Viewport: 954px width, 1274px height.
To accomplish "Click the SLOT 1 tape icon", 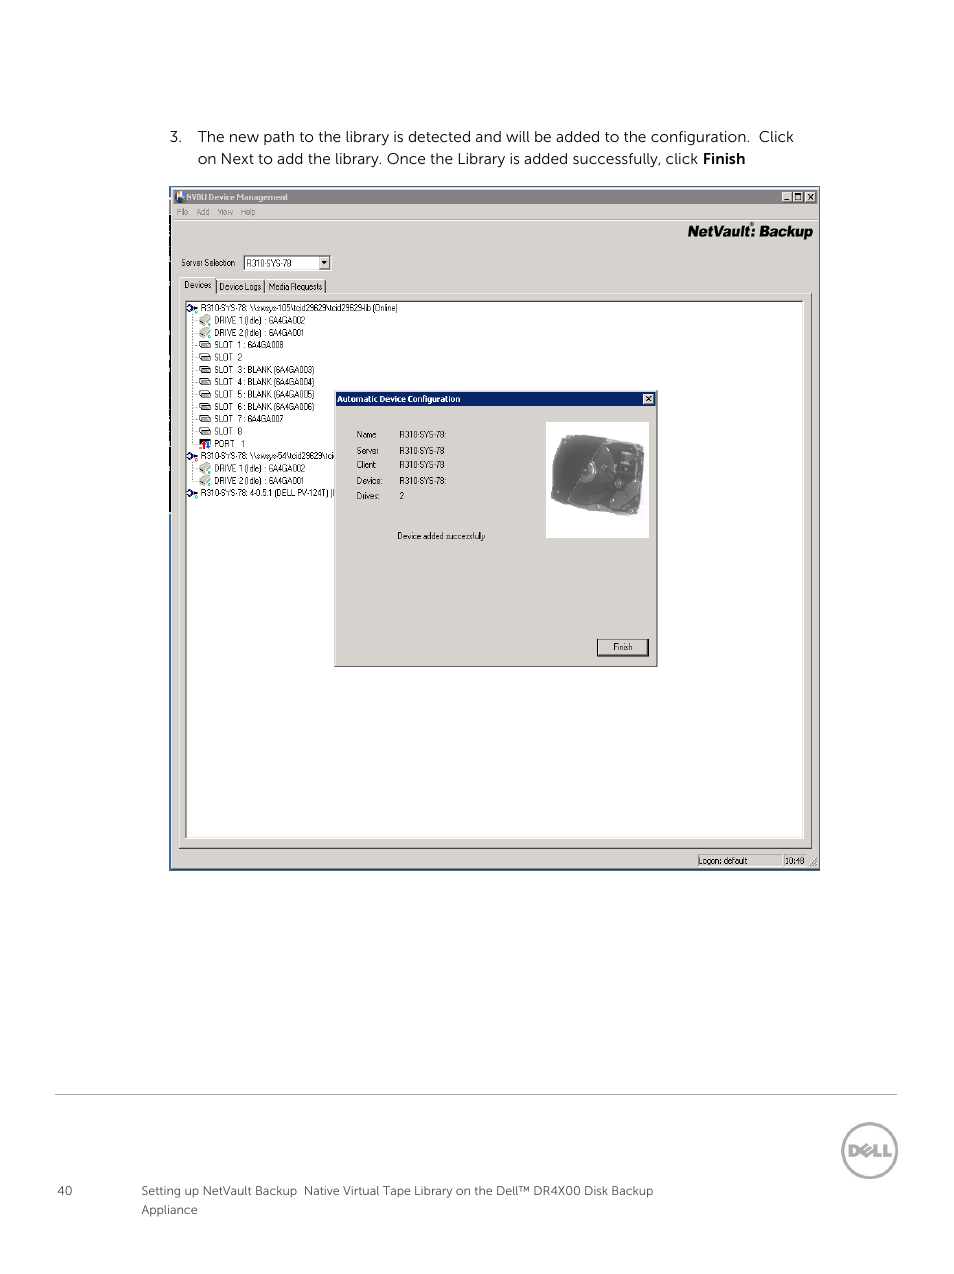I will (205, 345).
